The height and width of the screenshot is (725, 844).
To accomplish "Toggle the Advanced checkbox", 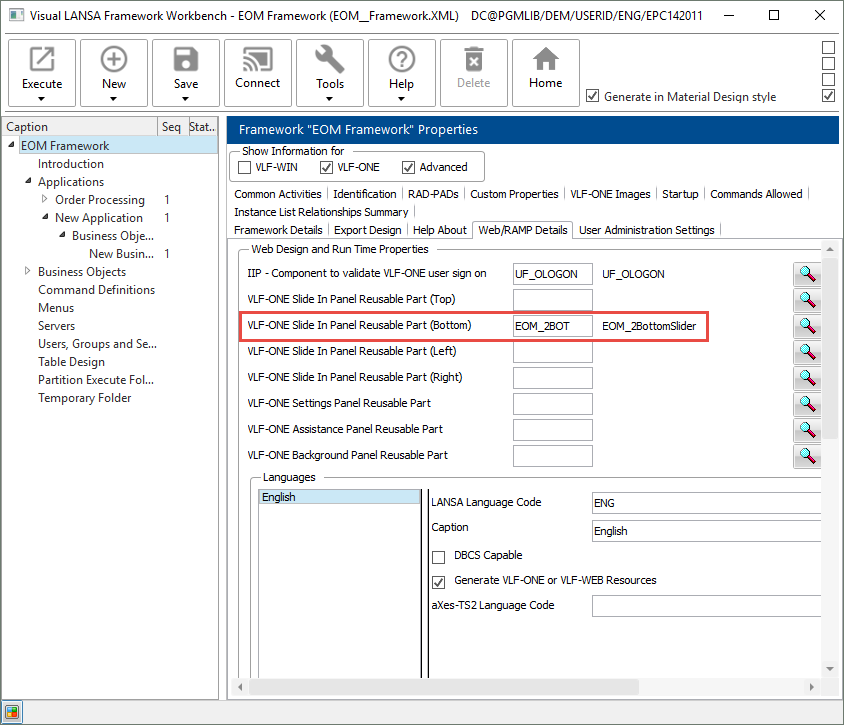I will pos(408,167).
